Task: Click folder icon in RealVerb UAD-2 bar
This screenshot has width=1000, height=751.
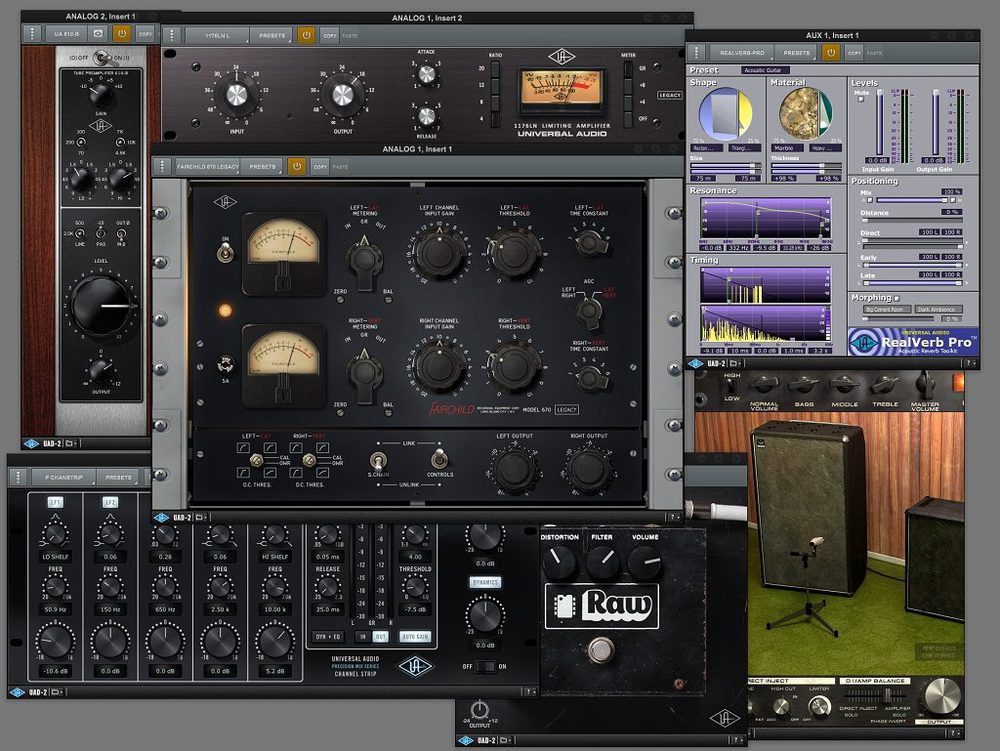Action: click(735, 363)
